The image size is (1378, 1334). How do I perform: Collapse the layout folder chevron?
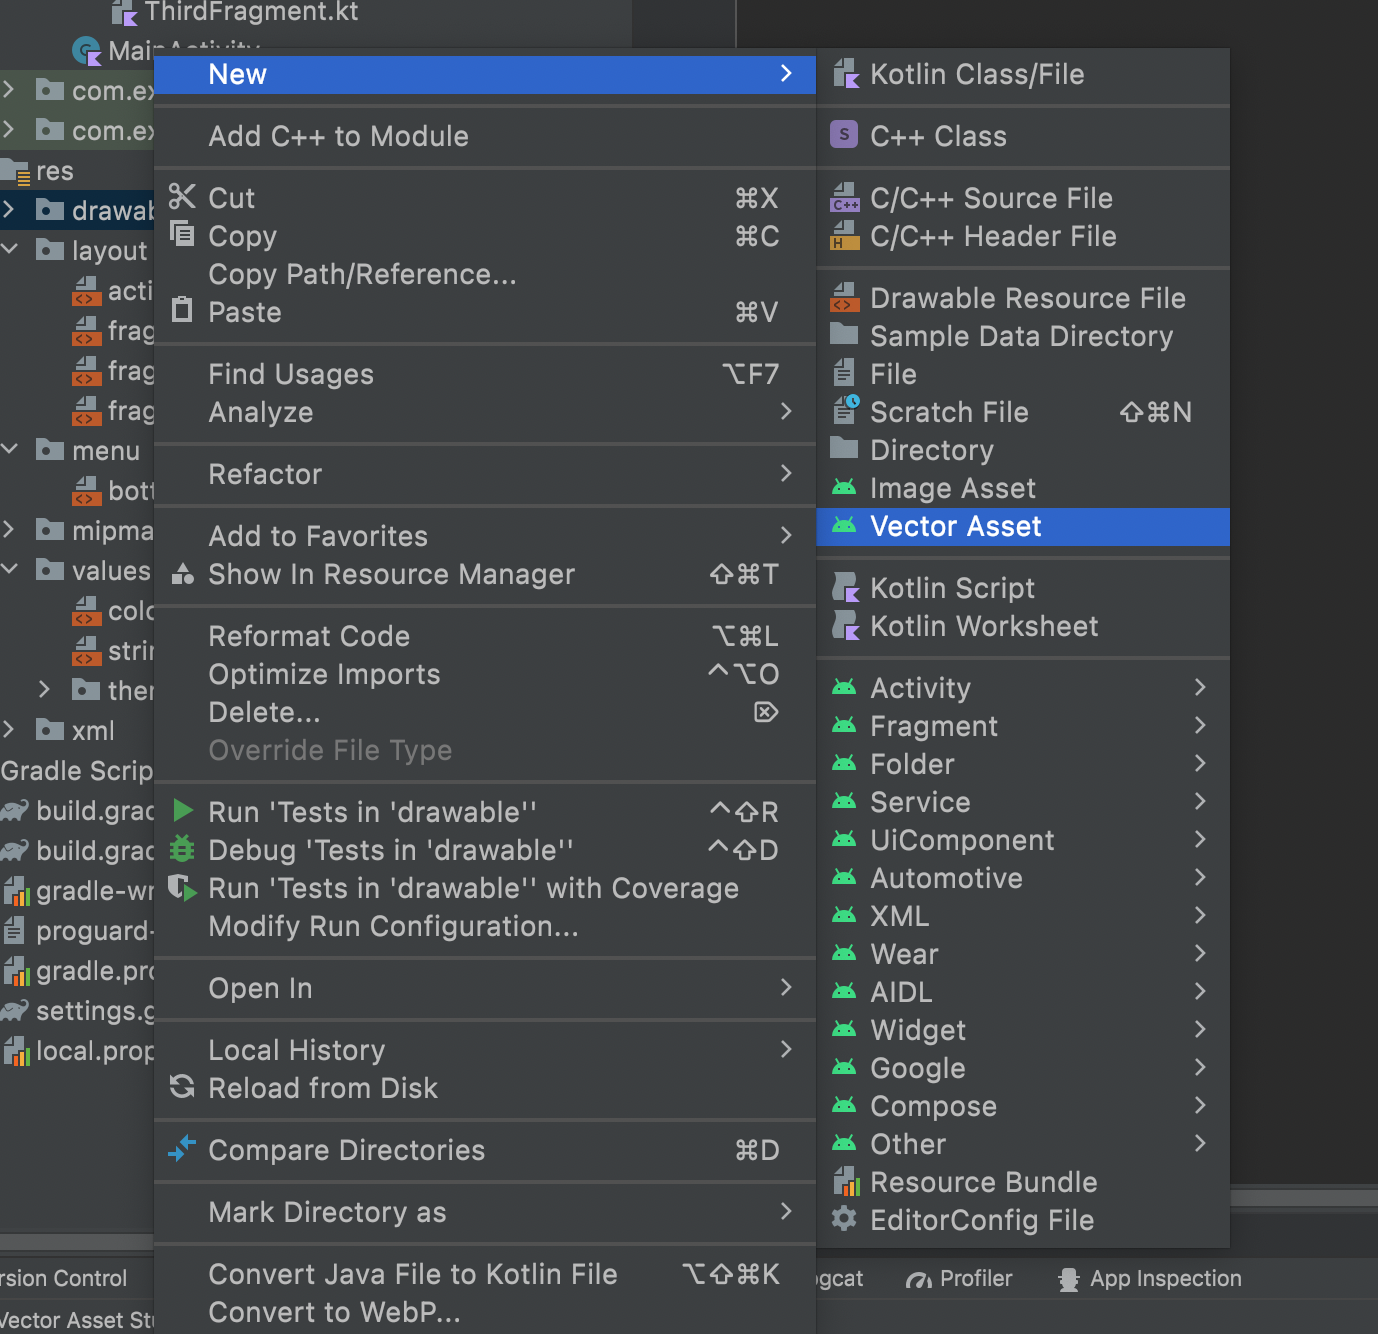[10, 249]
